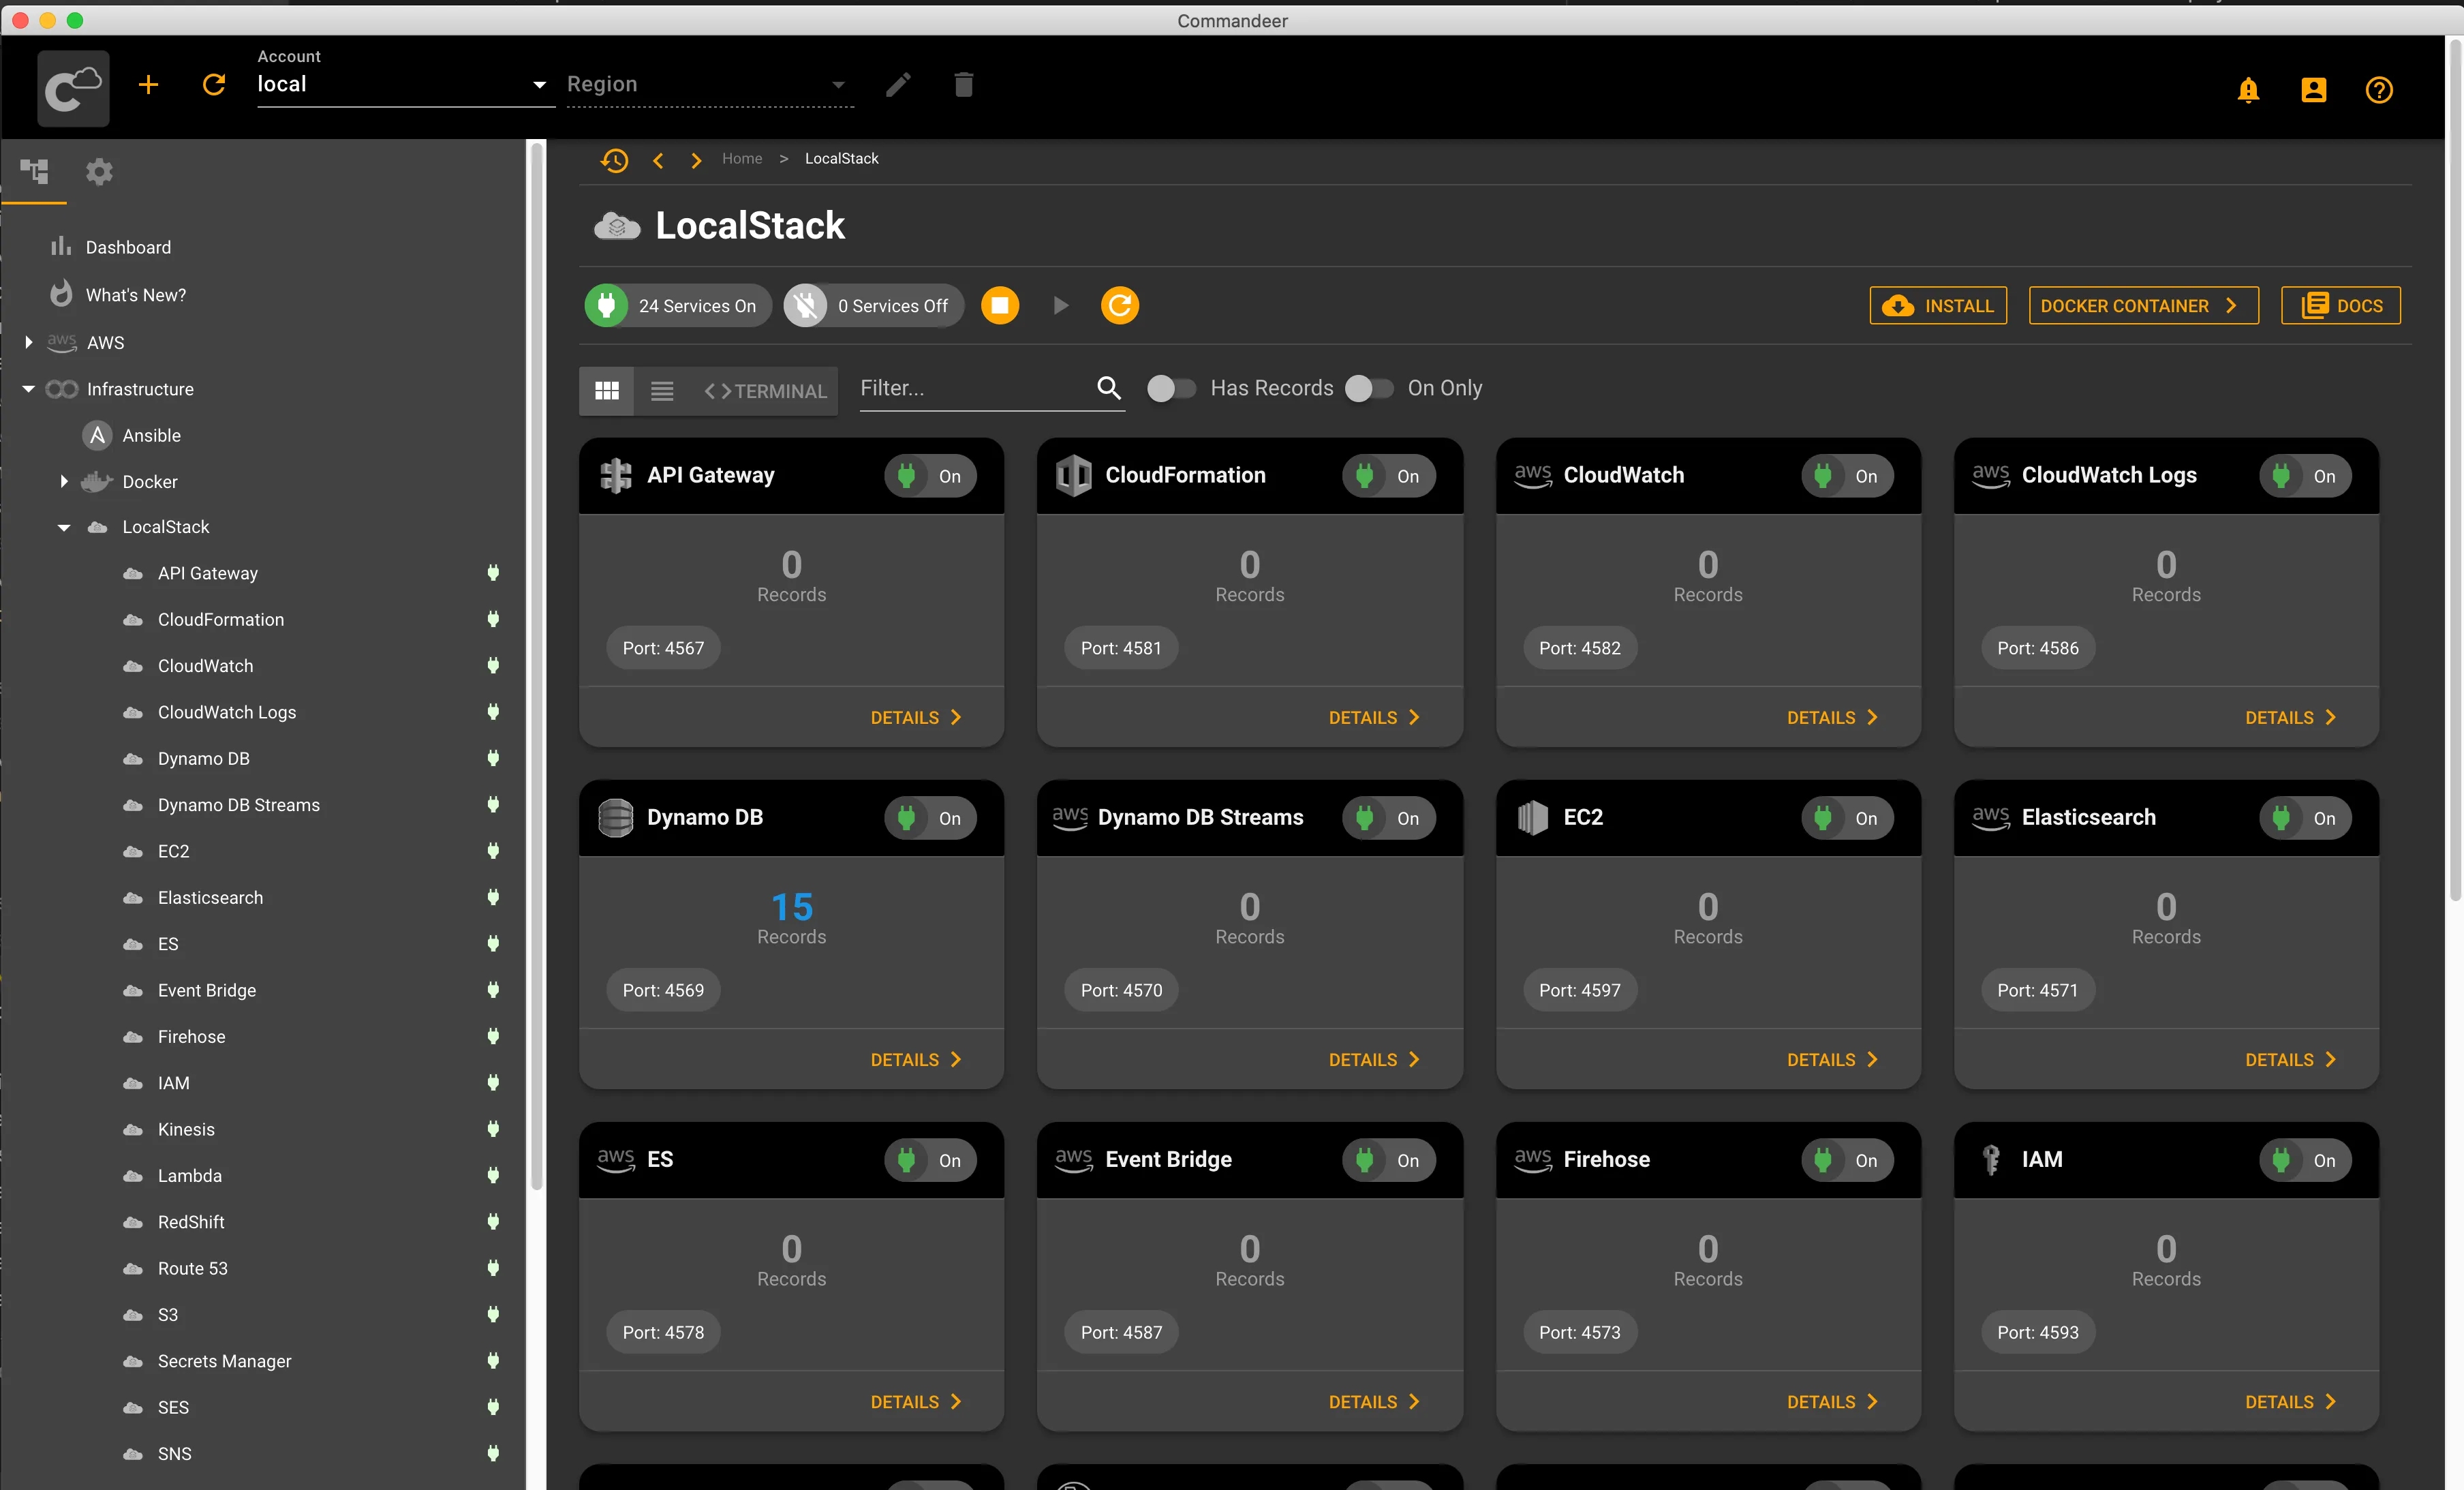Open the notifications bell icon

pos(2248,90)
